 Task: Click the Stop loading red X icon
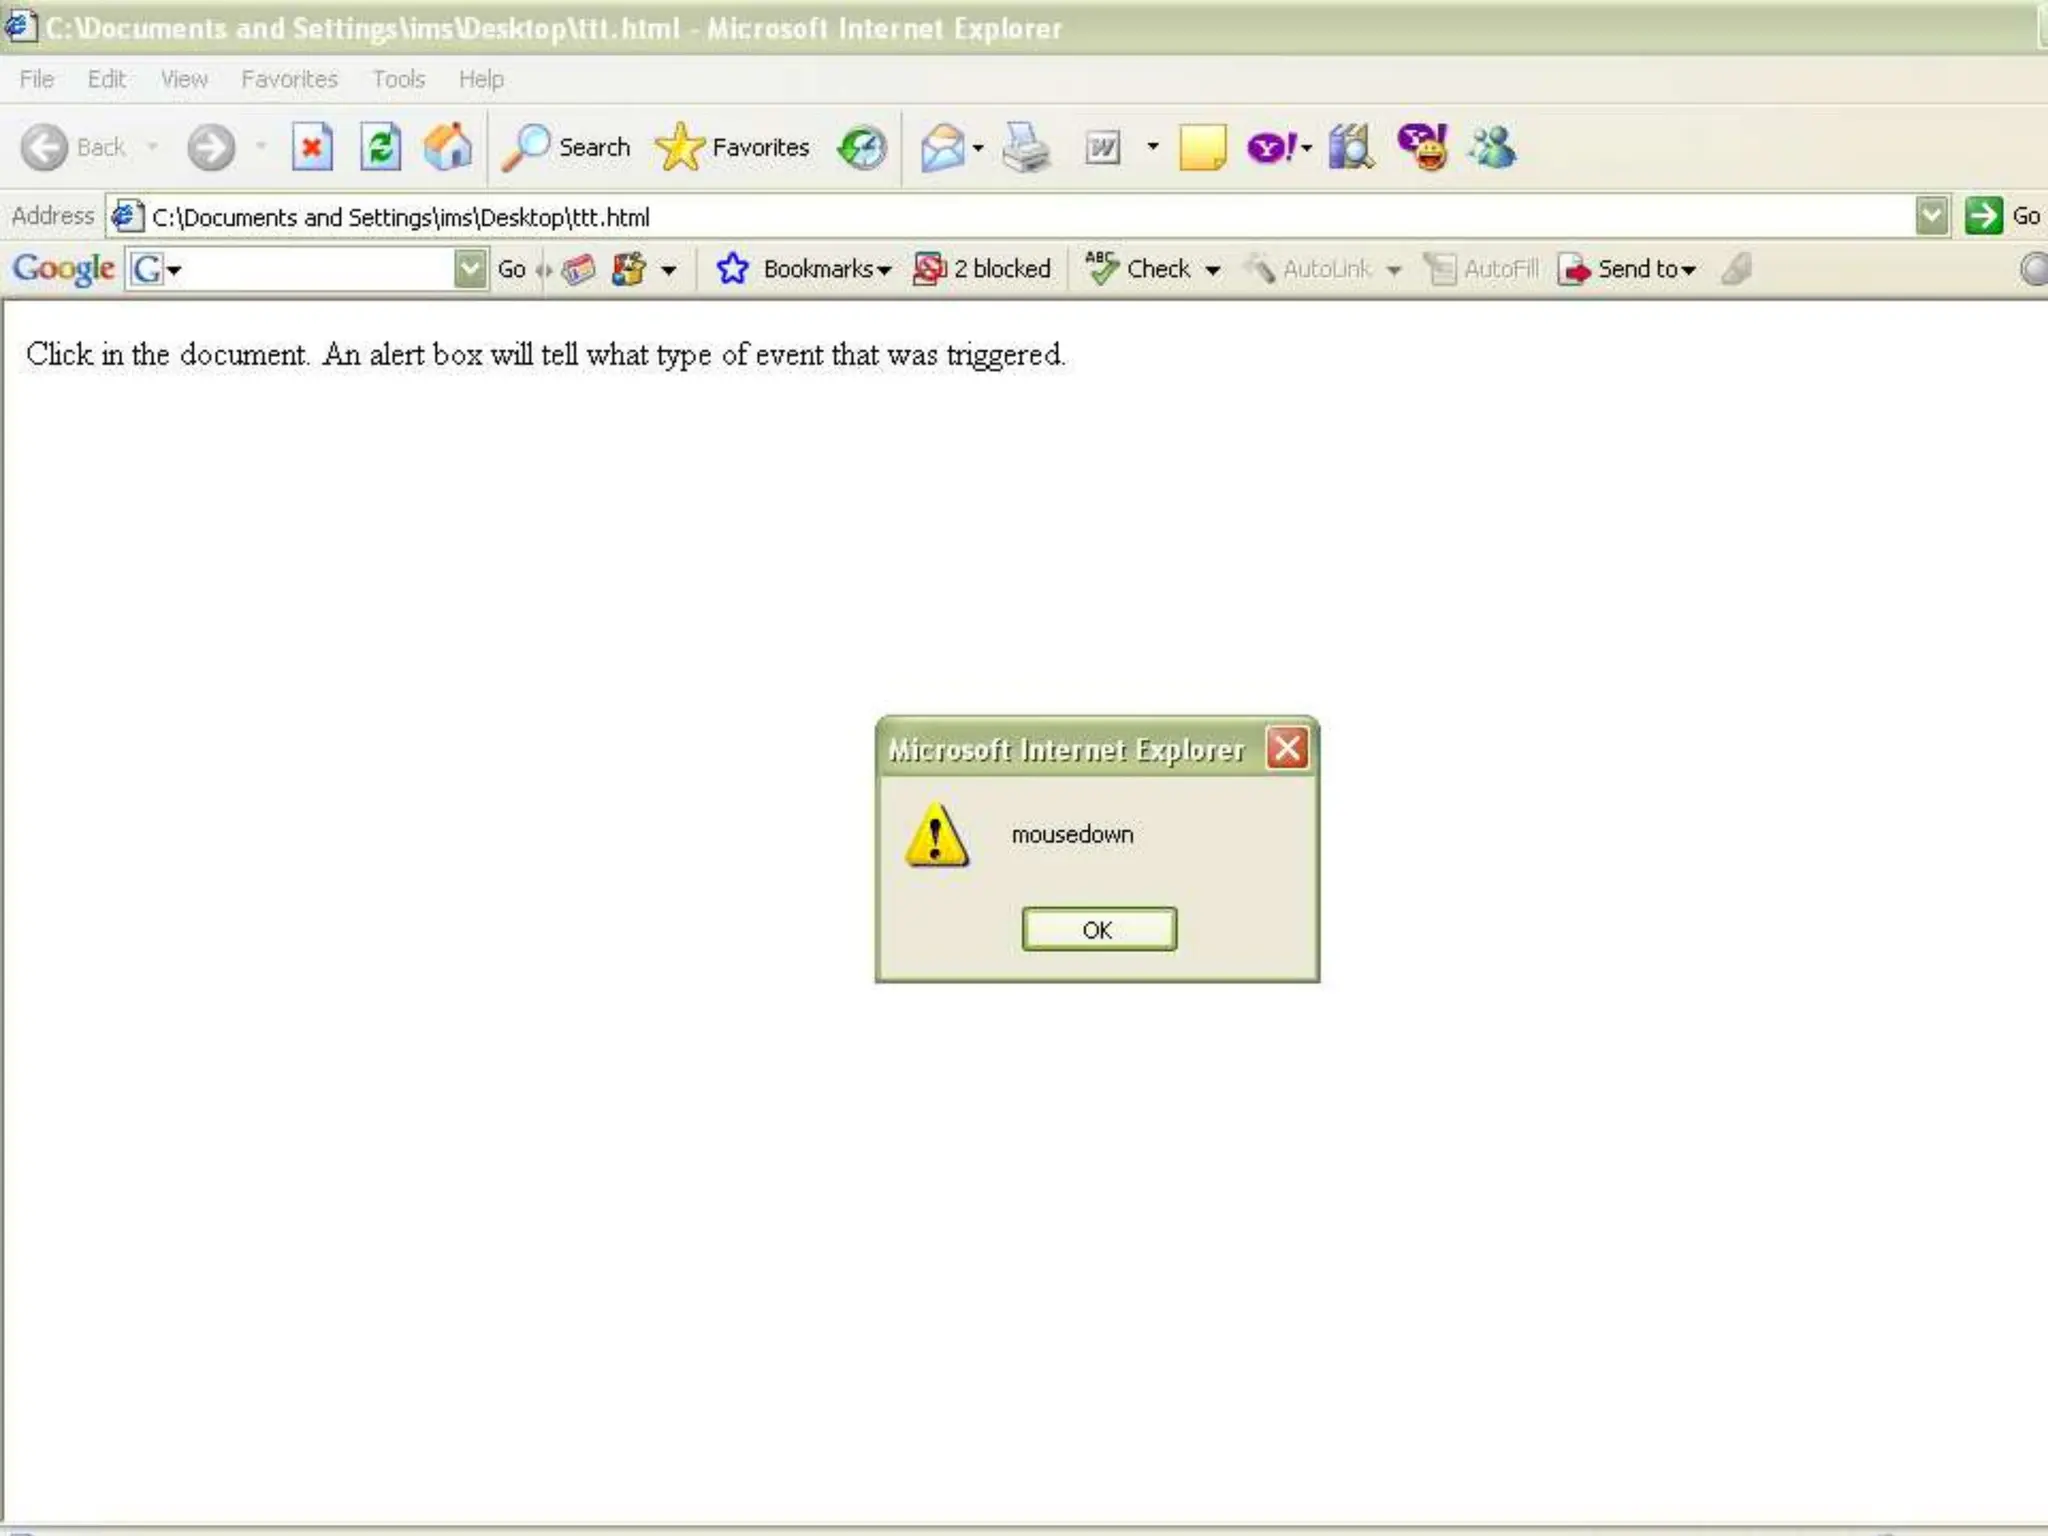point(312,148)
